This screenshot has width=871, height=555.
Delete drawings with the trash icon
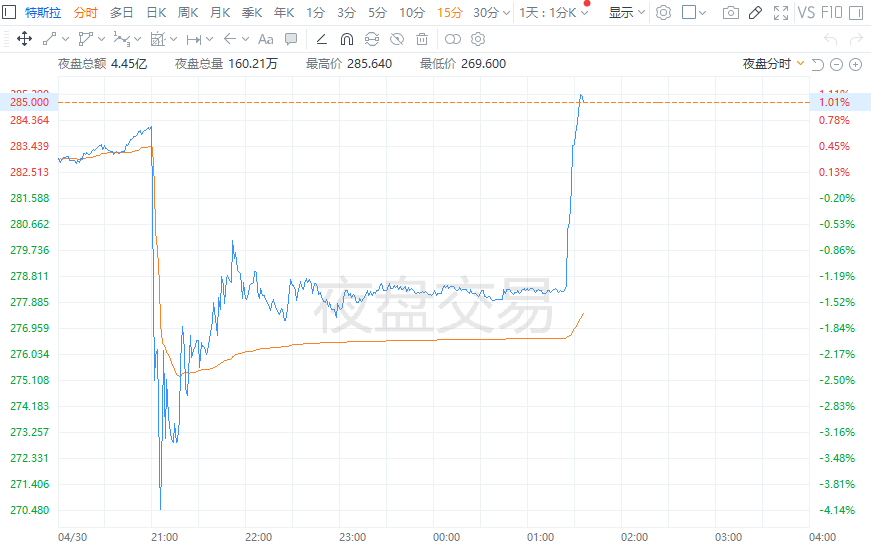[422, 39]
